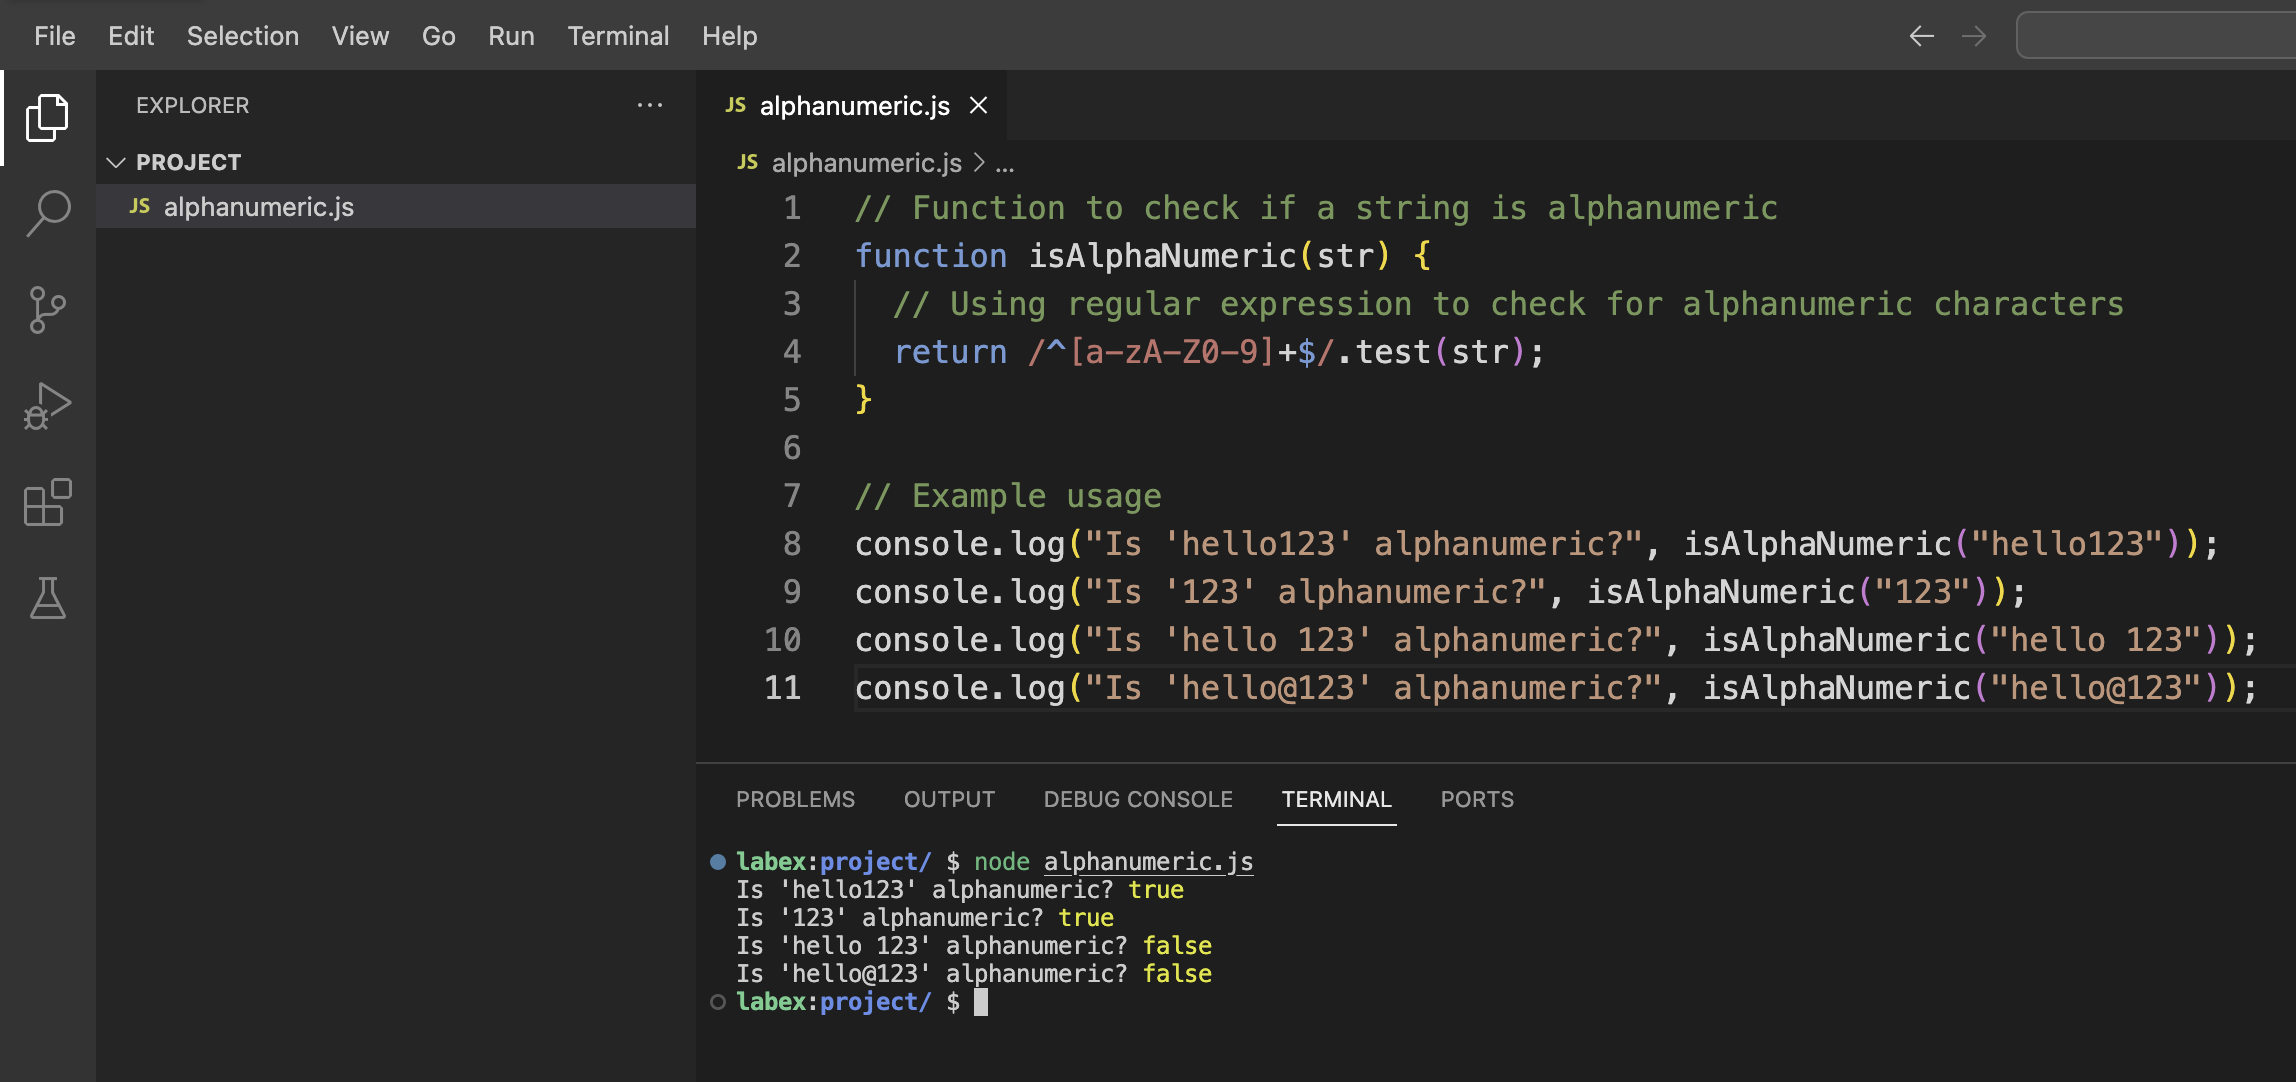This screenshot has width=2296, height=1082.
Task: Click the go forward arrow
Action: [x=1974, y=37]
